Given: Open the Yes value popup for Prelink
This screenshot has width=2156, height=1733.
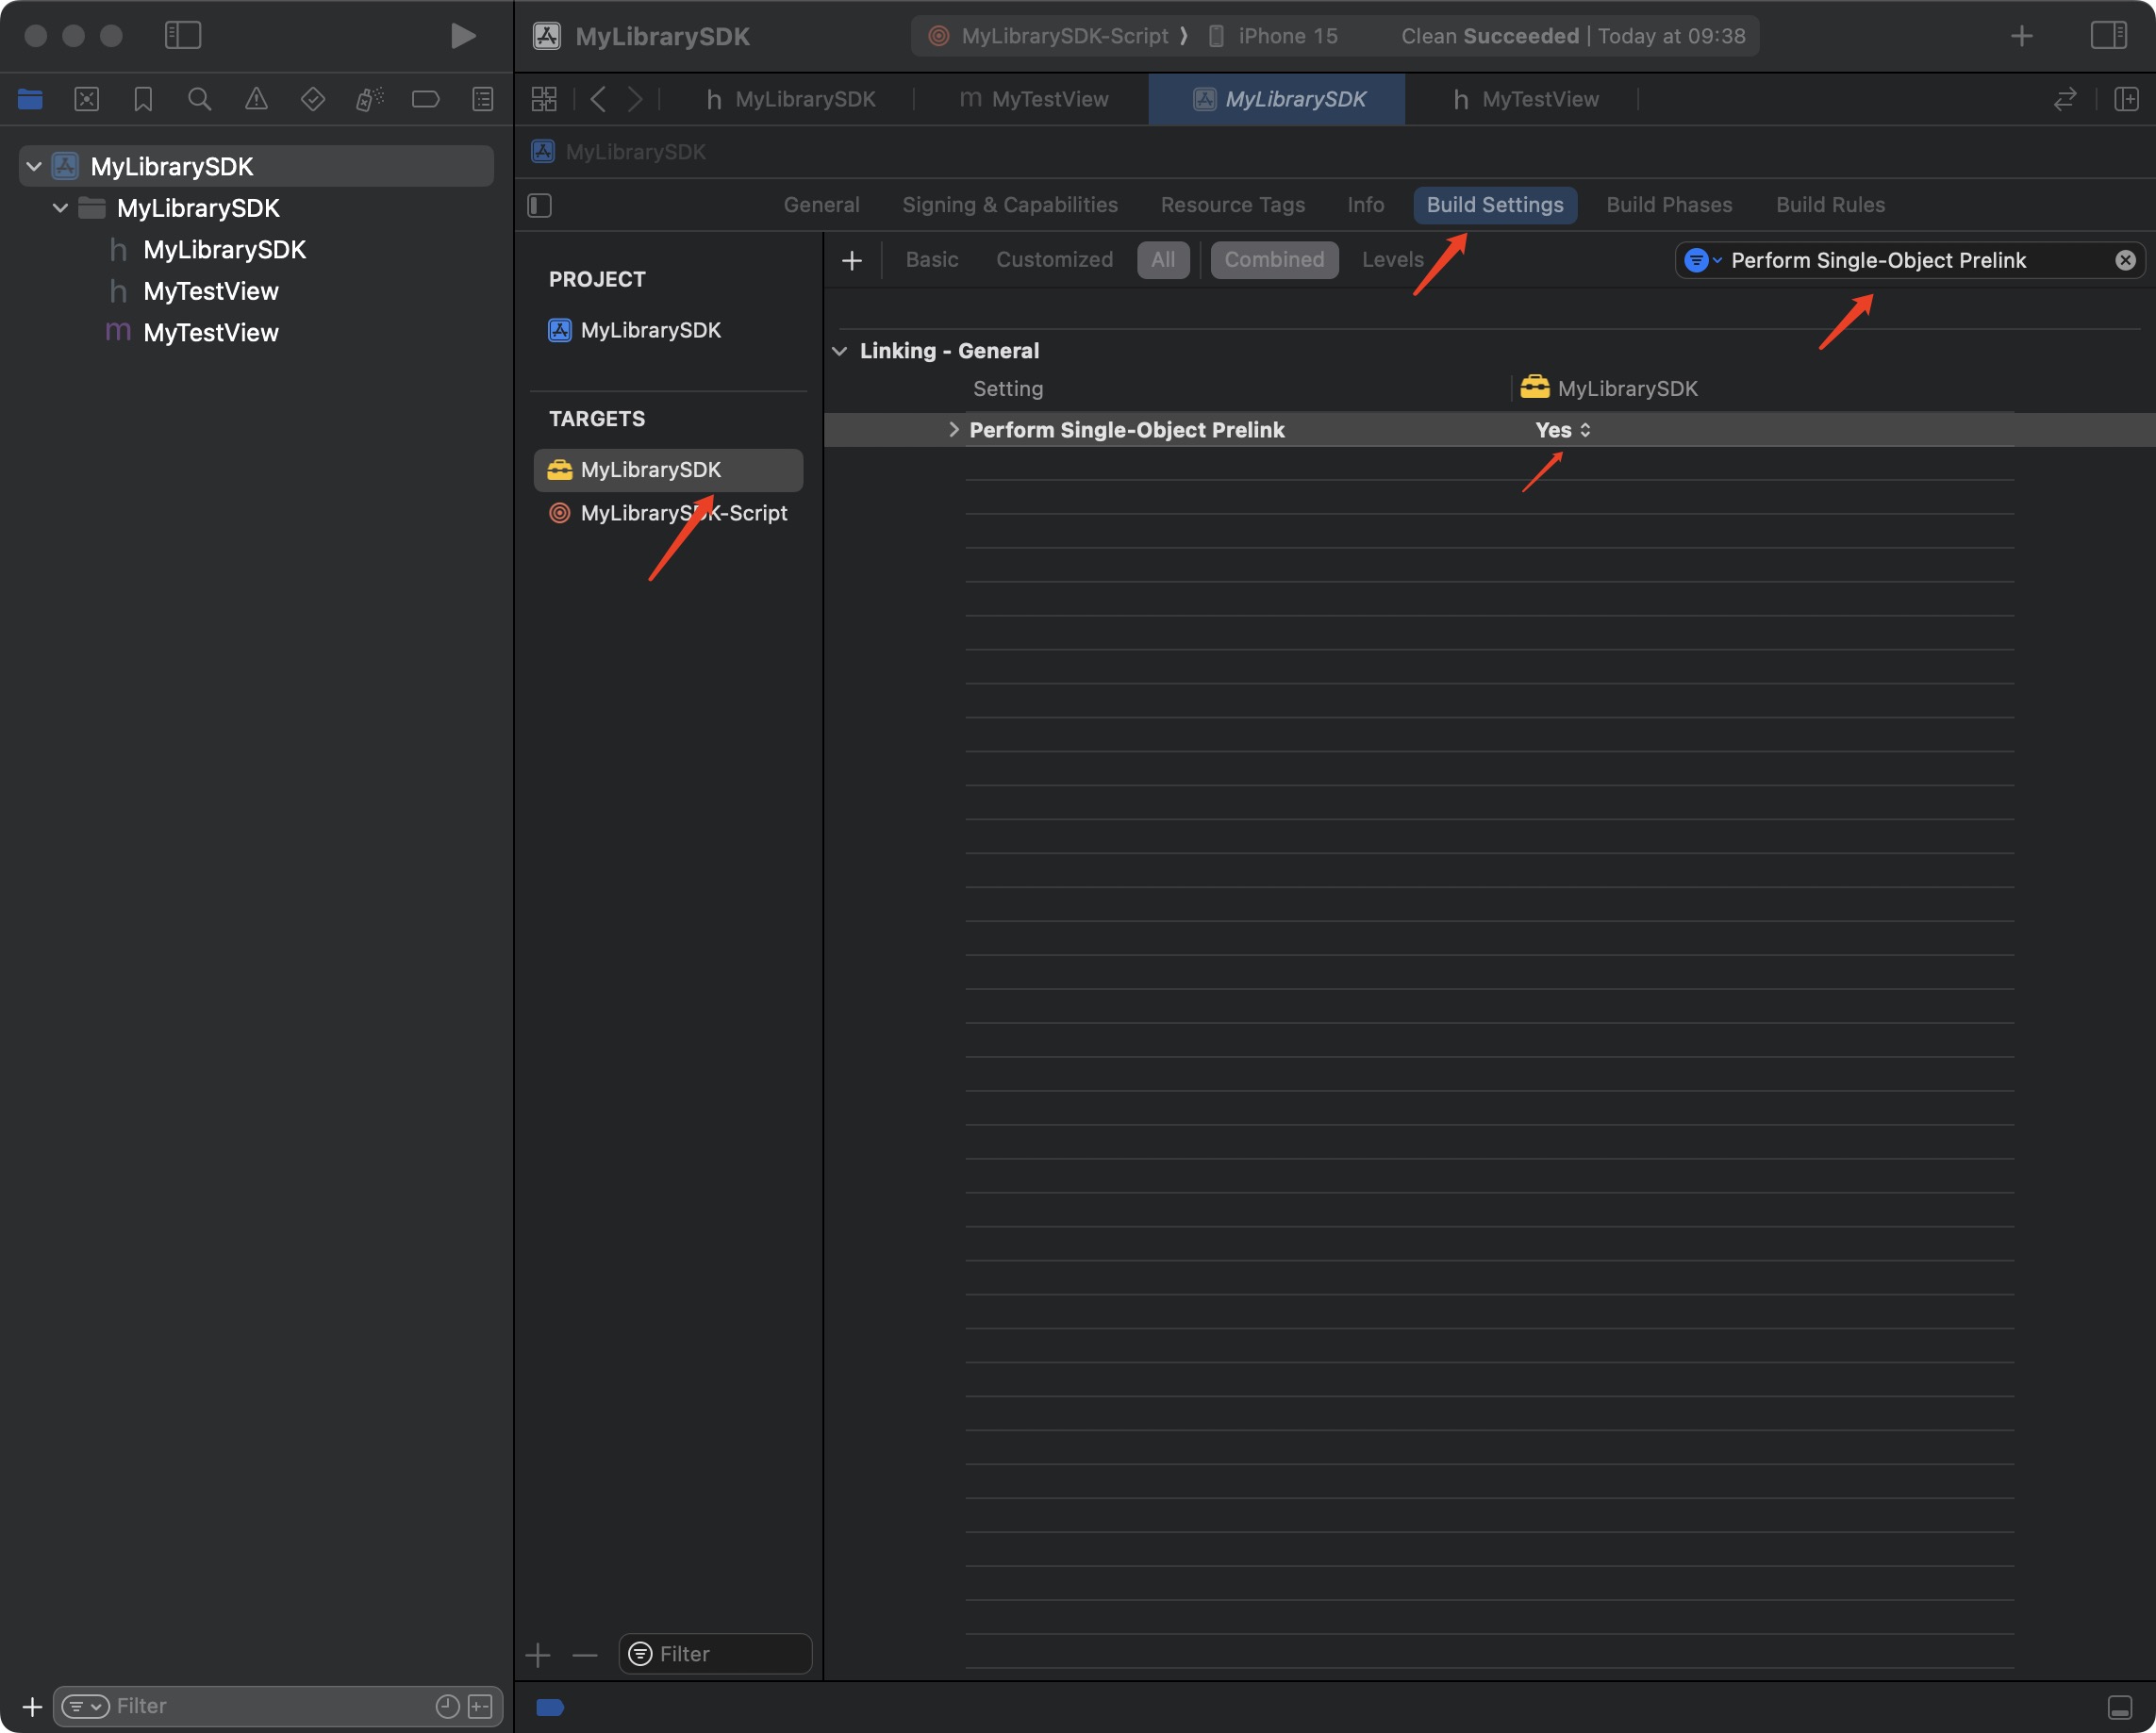Looking at the screenshot, I should (x=1563, y=430).
